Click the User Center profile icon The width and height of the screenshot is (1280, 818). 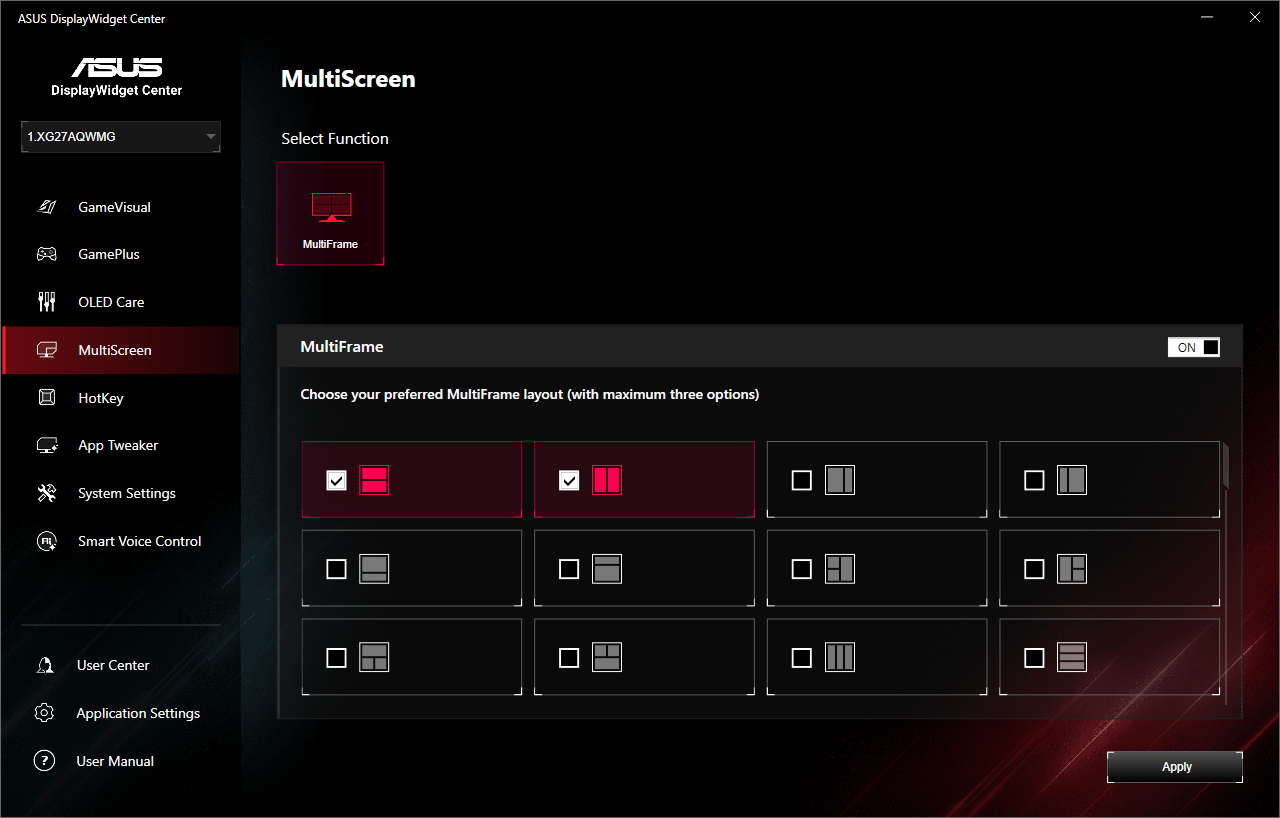tap(44, 665)
